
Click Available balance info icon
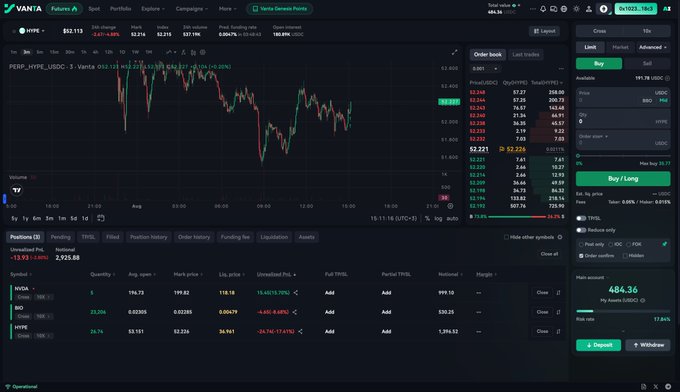tap(667, 78)
